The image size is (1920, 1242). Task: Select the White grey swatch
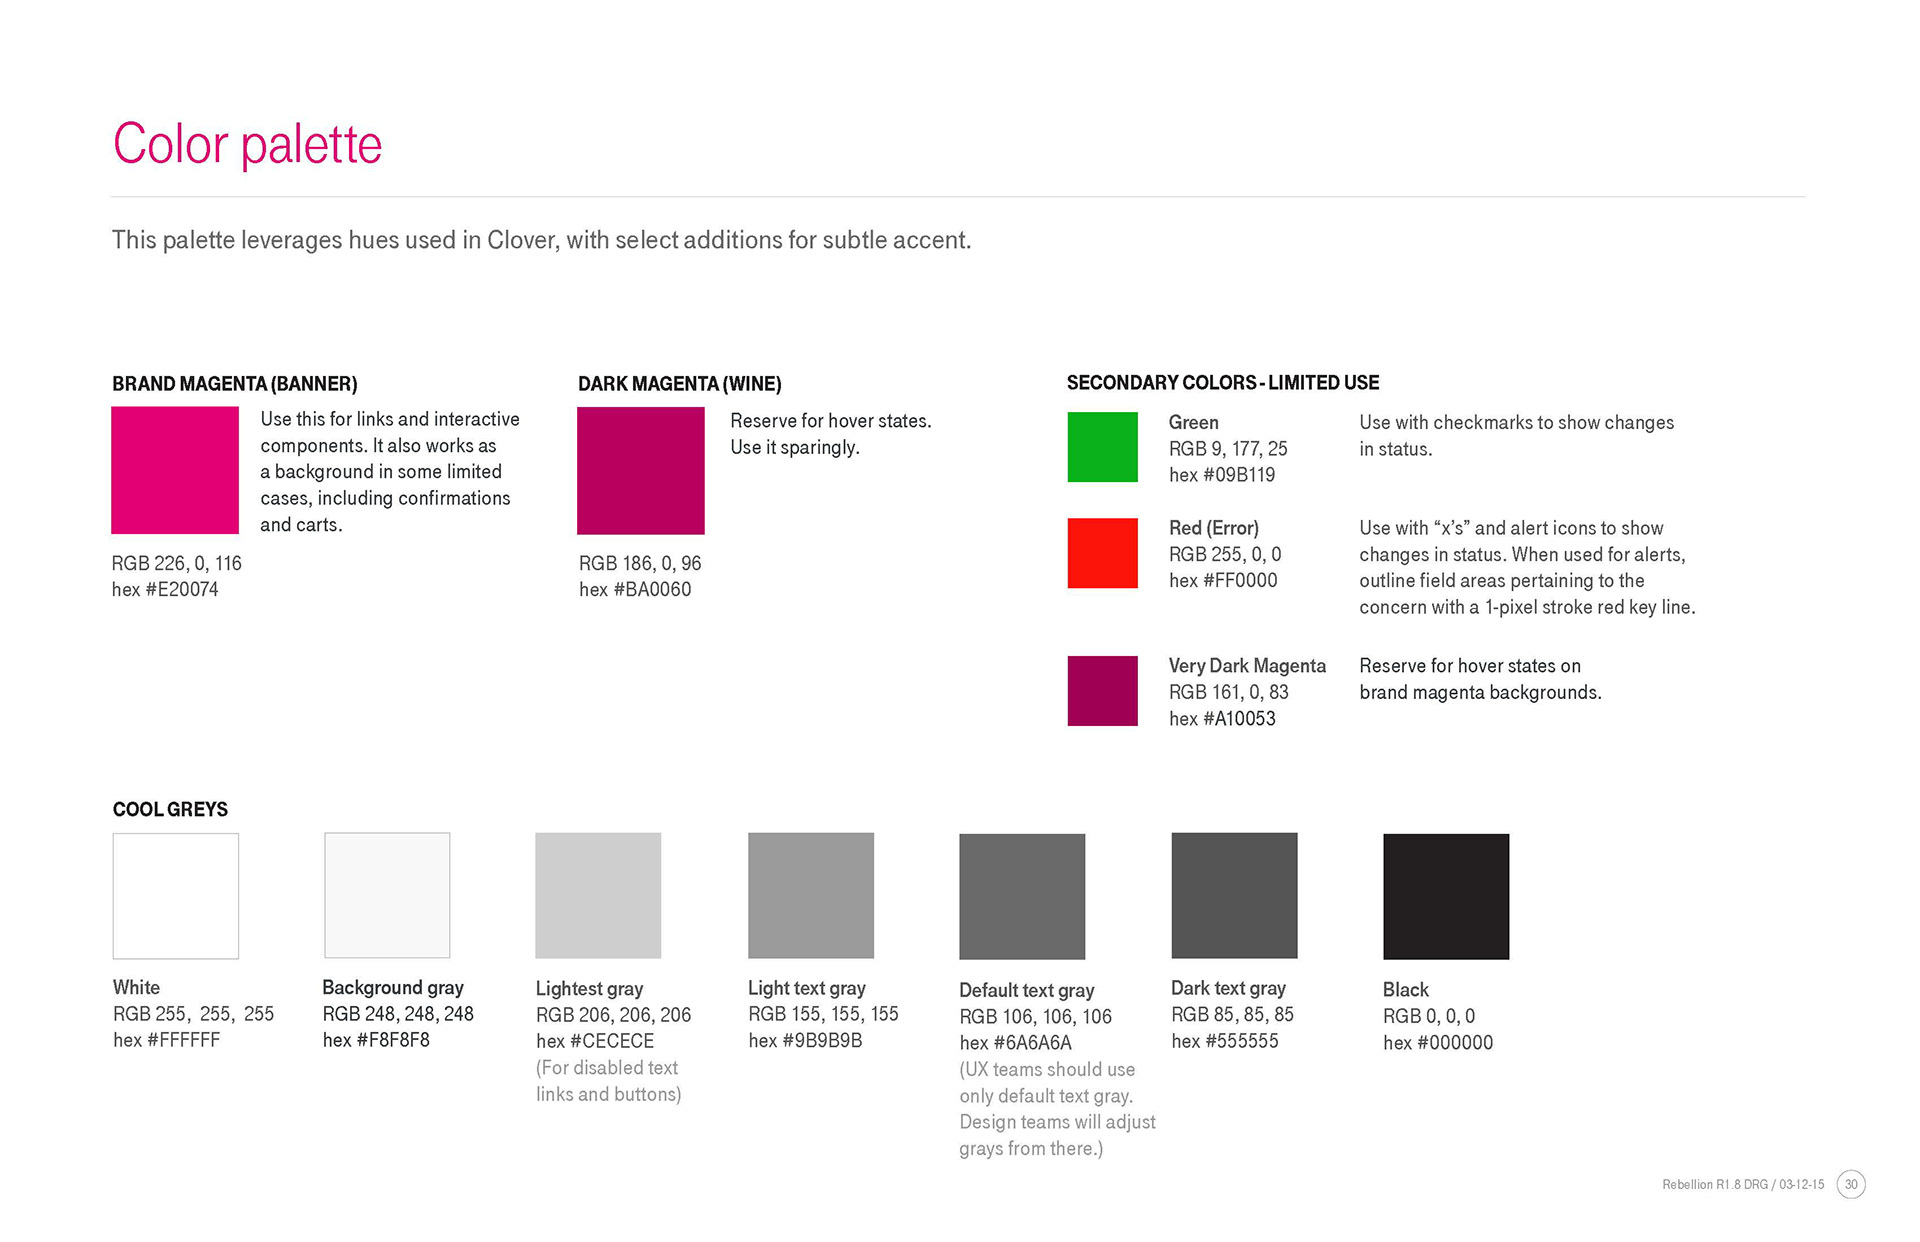[176, 896]
